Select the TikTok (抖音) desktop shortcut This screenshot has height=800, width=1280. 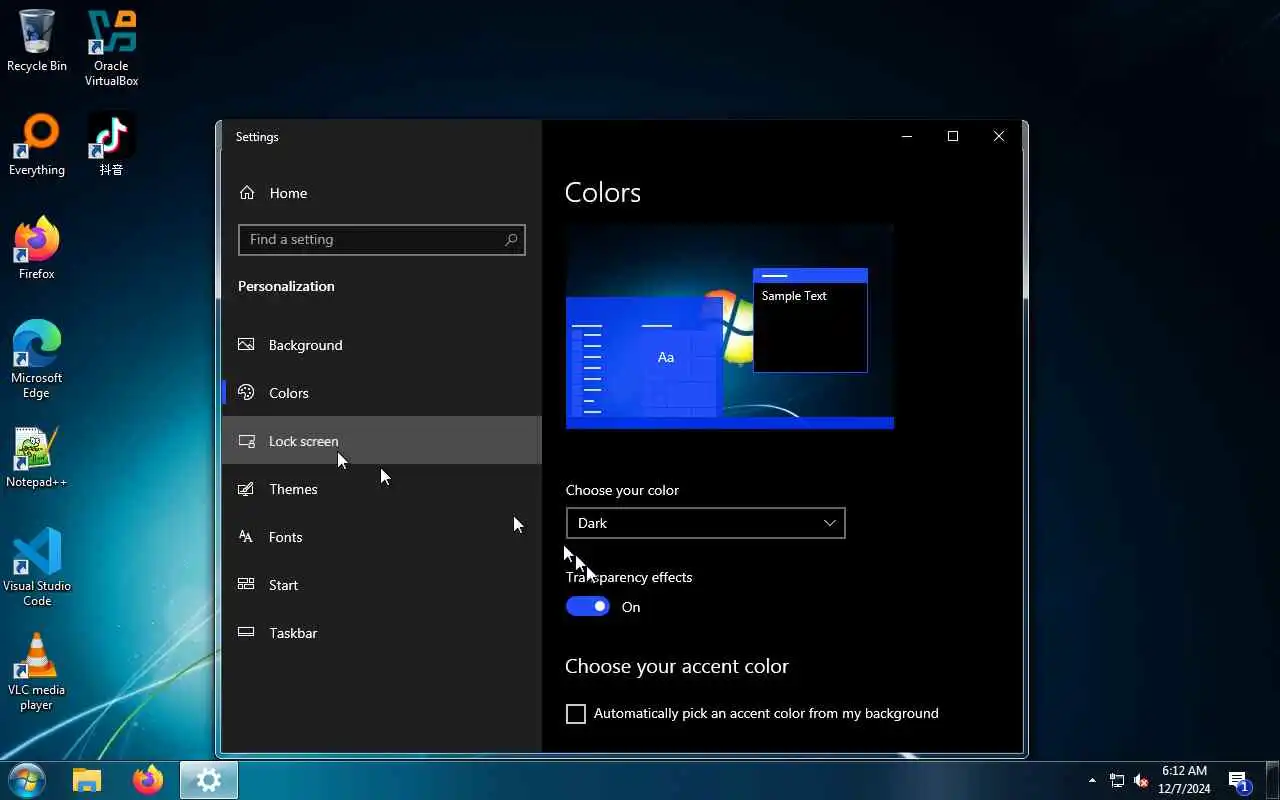click(111, 145)
